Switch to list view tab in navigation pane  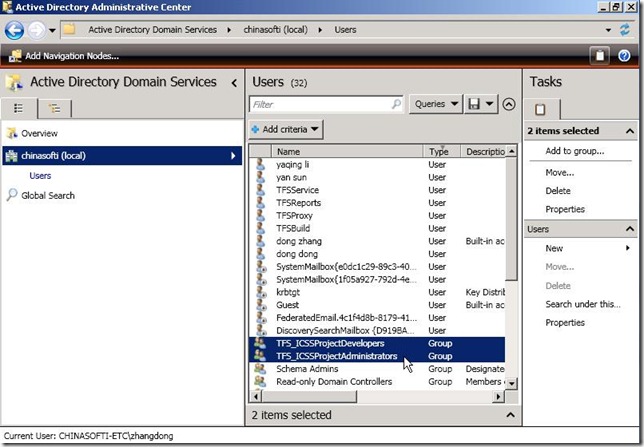point(19,108)
